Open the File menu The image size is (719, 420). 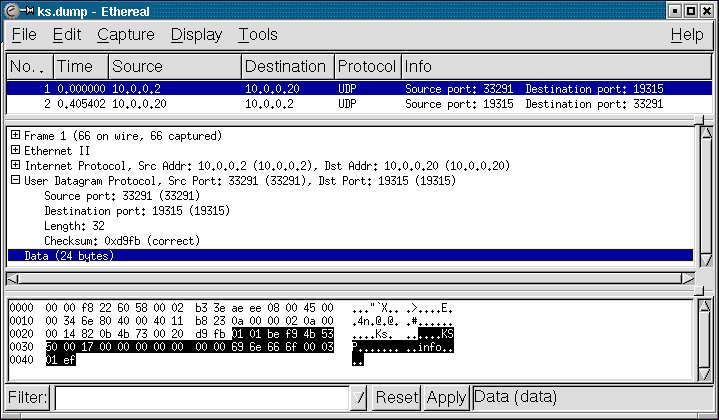click(x=24, y=35)
